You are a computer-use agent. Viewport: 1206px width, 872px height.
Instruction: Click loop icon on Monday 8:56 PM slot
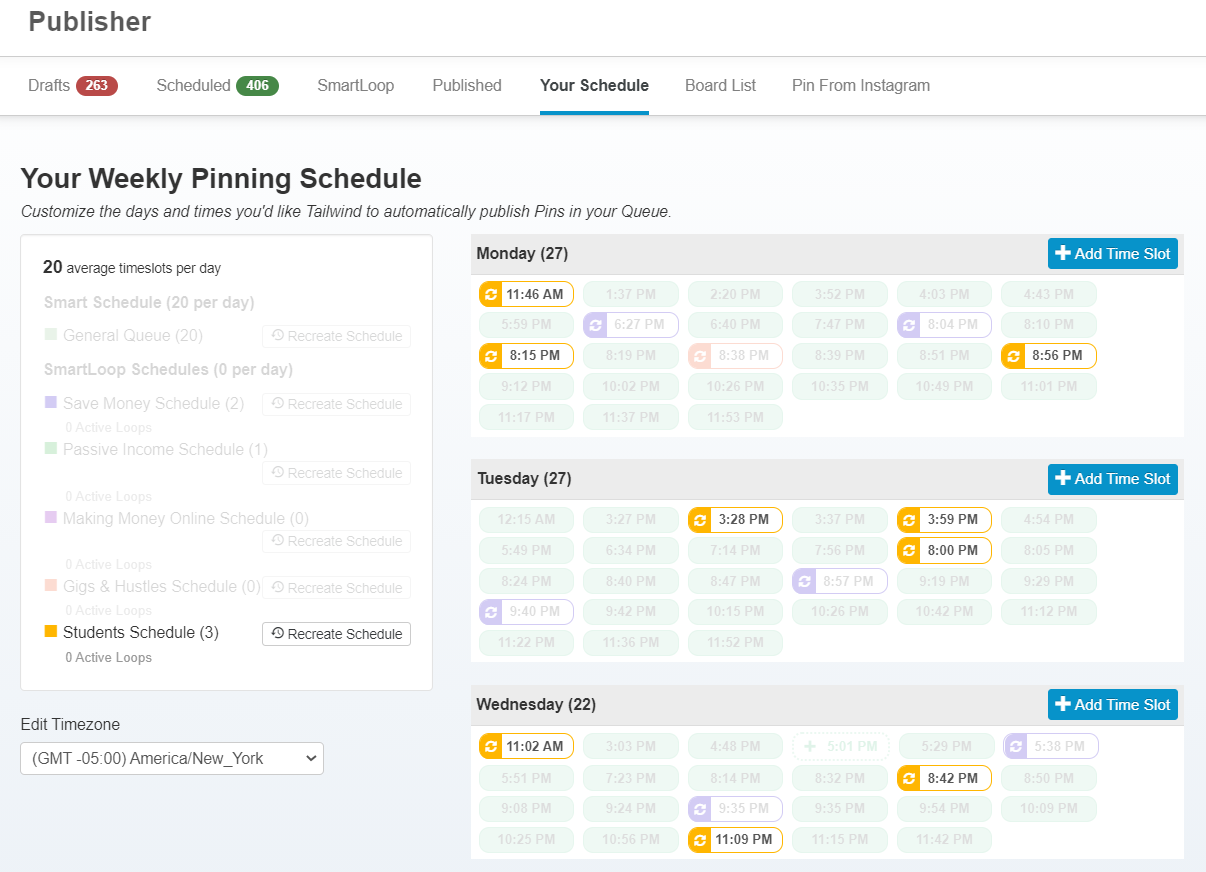[x=1013, y=356]
